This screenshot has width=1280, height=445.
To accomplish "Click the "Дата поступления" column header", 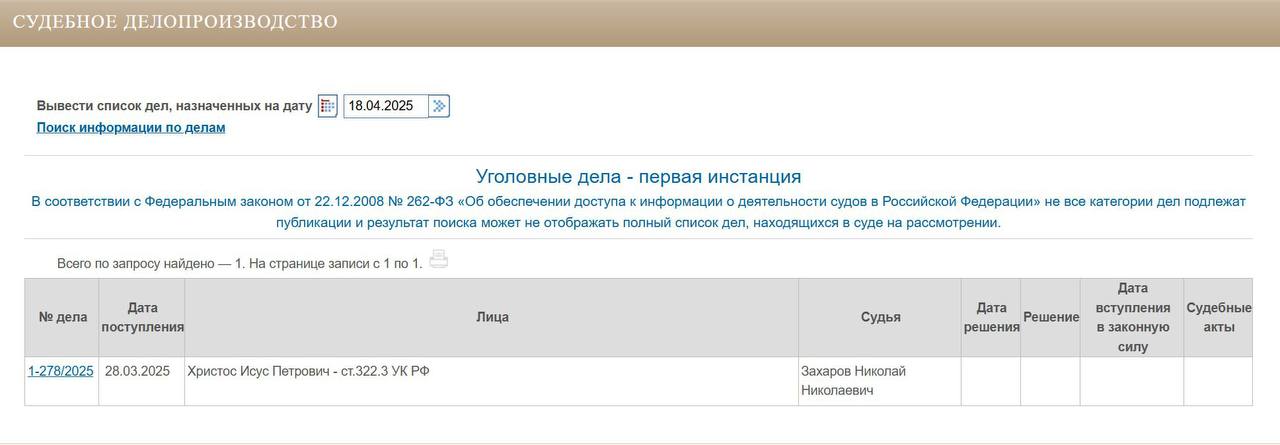I will tap(142, 317).
